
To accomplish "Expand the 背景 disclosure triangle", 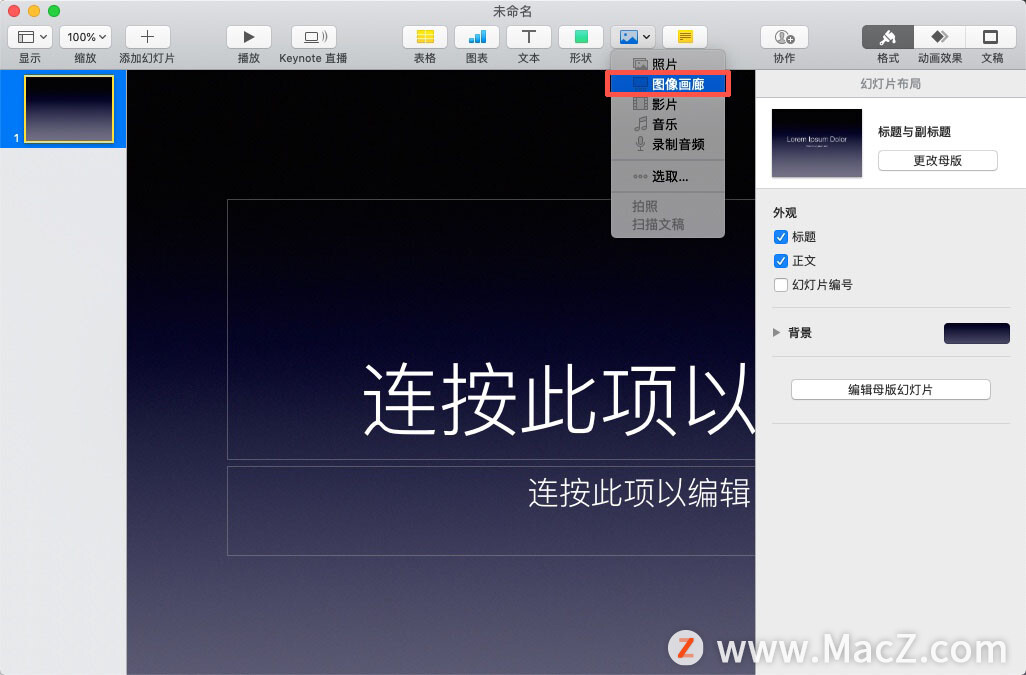I will pyautogui.click(x=777, y=333).
